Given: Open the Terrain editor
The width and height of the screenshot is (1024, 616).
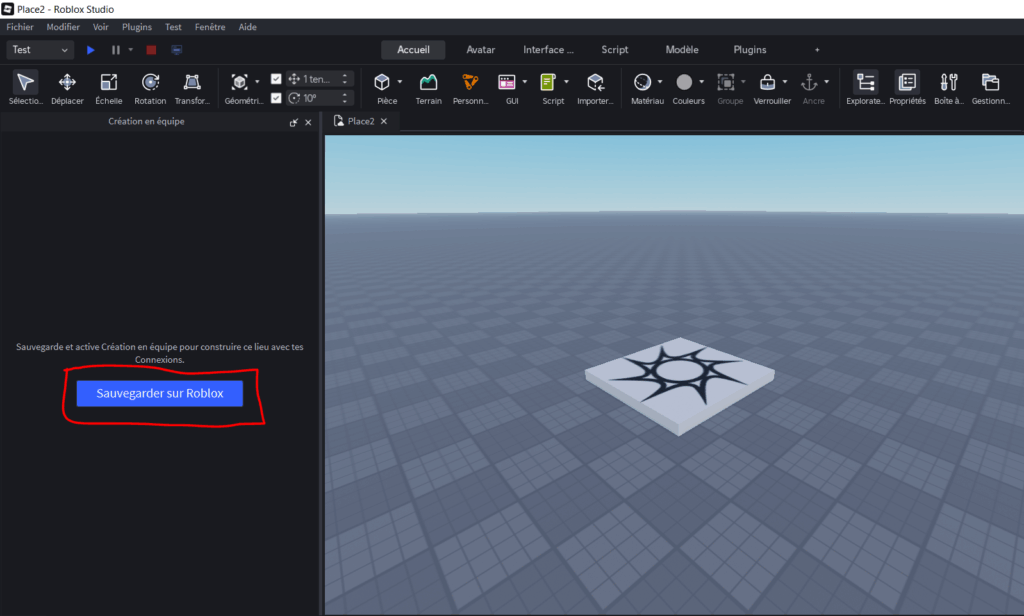Looking at the screenshot, I should coord(428,84).
